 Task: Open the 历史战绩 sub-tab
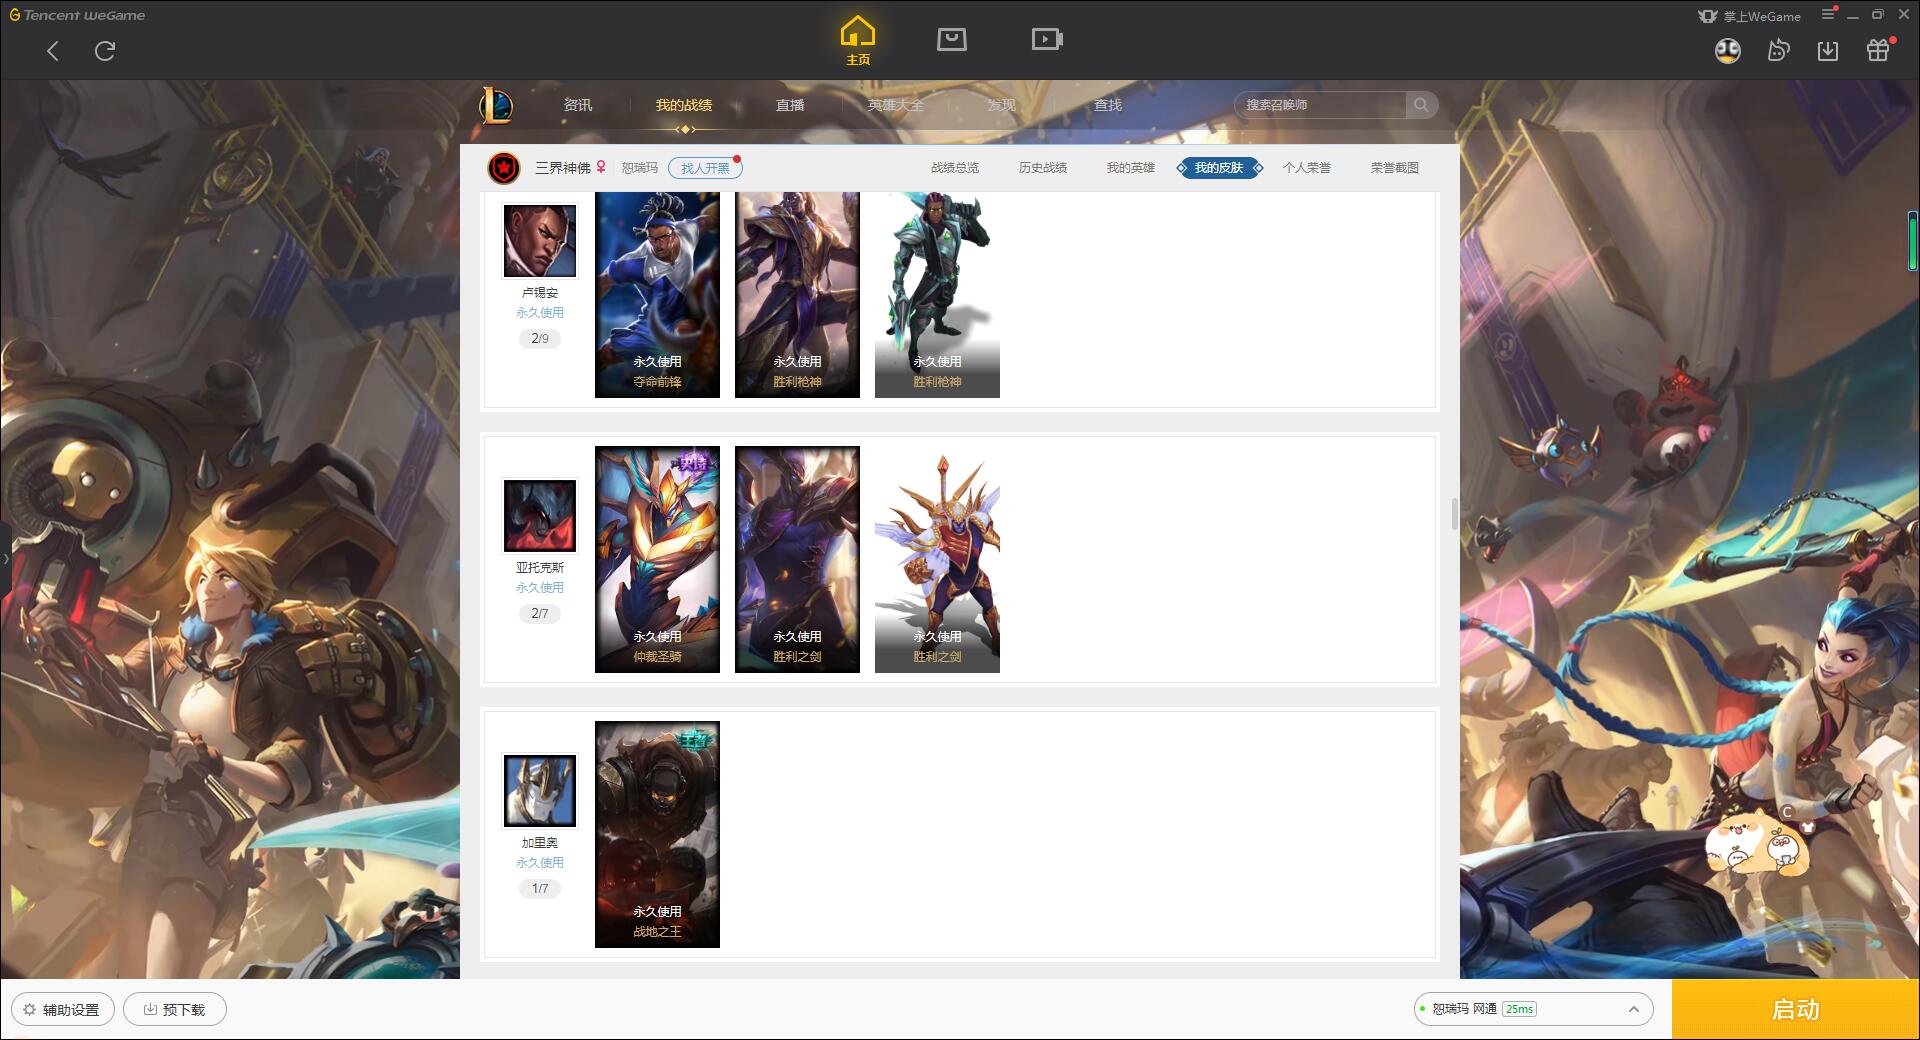coord(1043,168)
